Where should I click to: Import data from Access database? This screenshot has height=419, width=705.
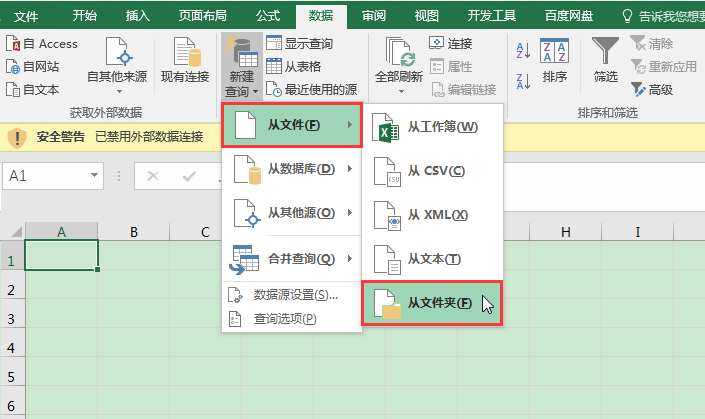(x=42, y=44)
